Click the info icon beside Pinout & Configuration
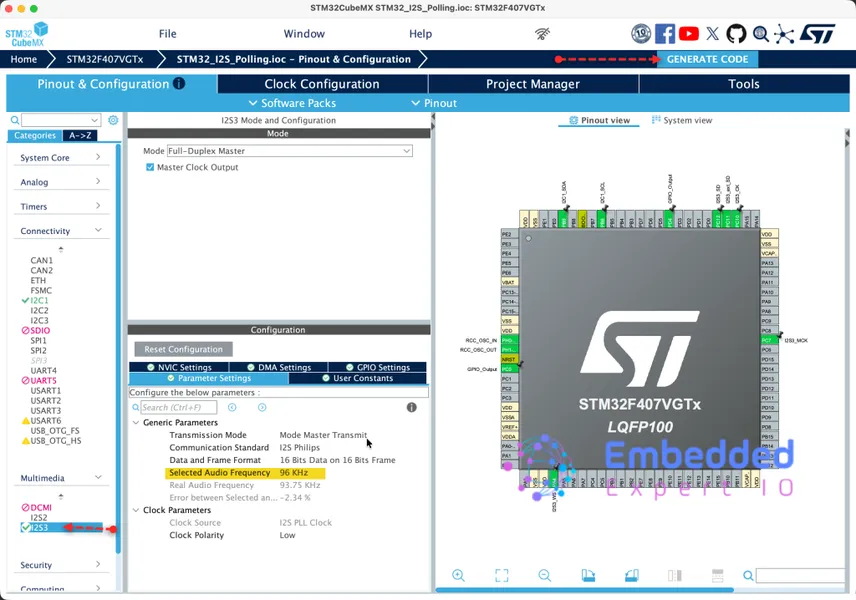 click(179, 84)
